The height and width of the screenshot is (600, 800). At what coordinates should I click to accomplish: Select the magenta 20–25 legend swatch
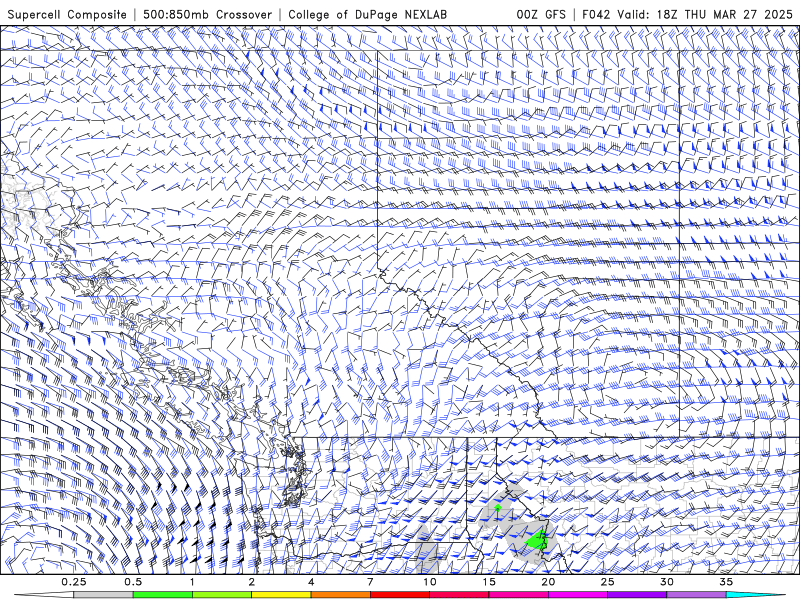click(x=578, y=595)
